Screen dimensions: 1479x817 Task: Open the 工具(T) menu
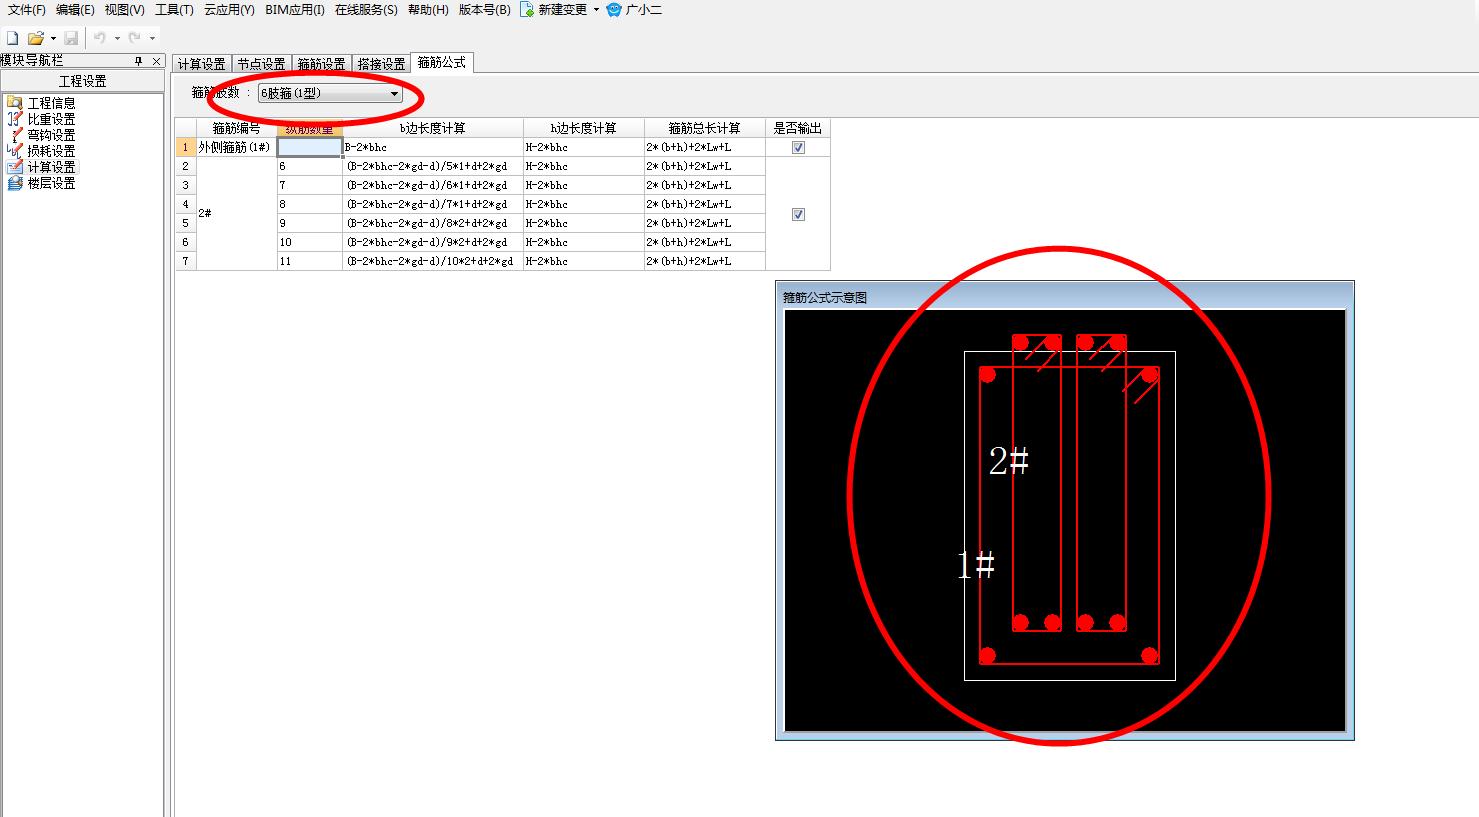pyautogui.click(x=174, y=9)
